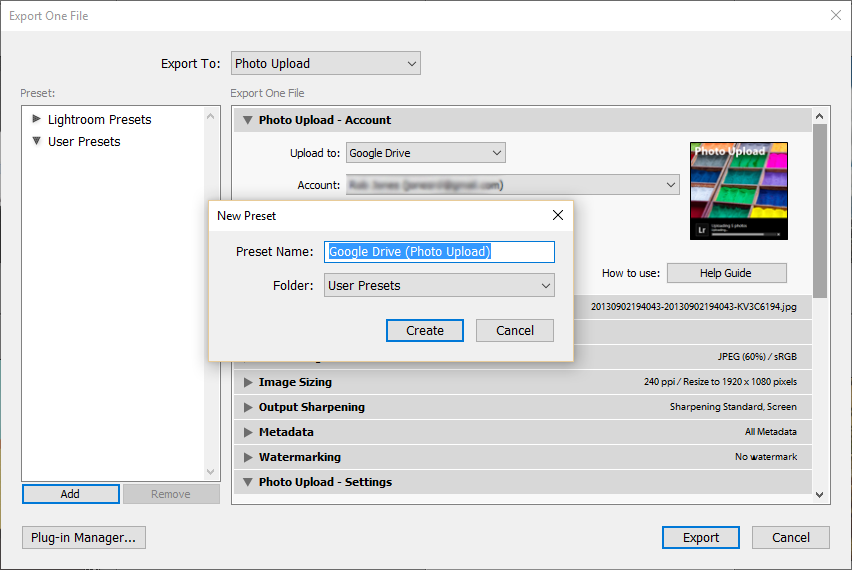This screenshot has width=852, height=570.
Task: Click the Preset Name text field
Action: click(439, 252)
